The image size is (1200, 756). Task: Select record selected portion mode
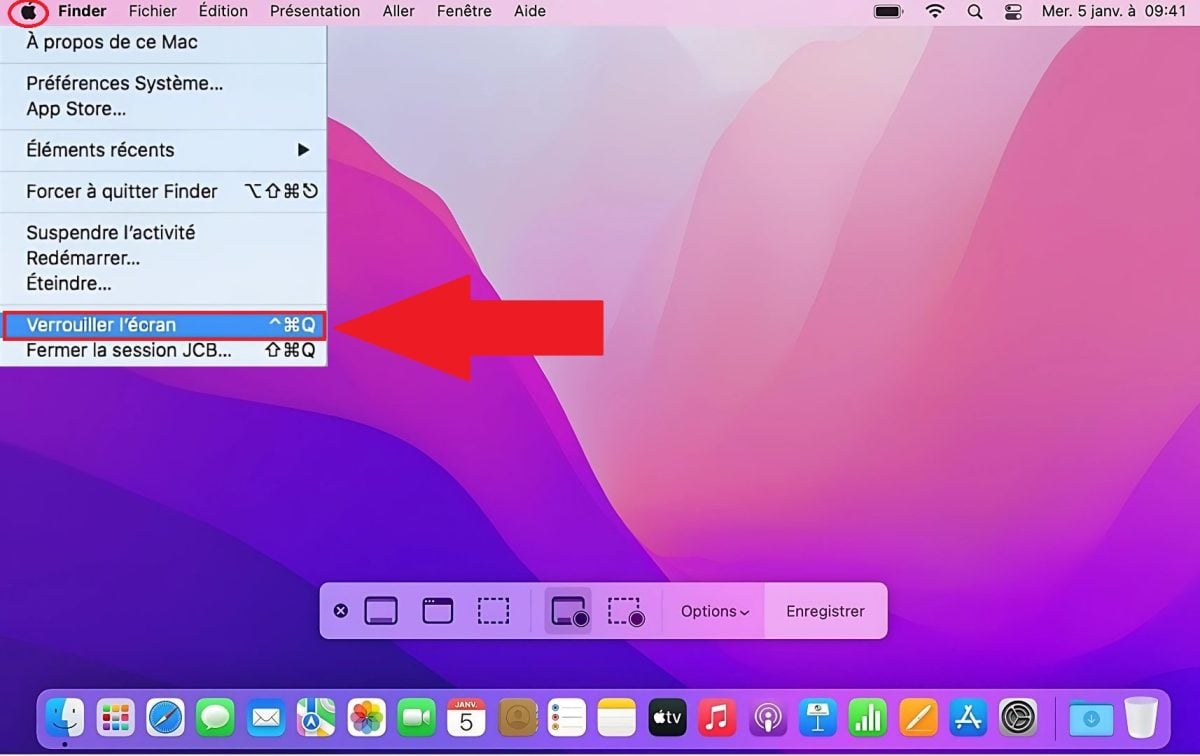point(627,611)
